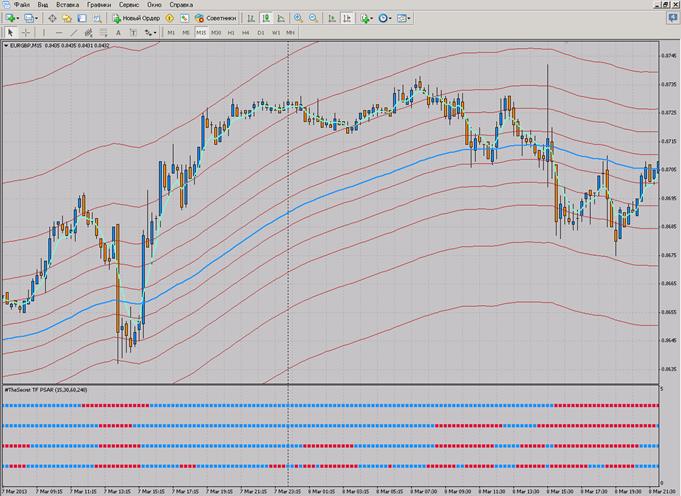
Task: Select the M15 timeframe button
Action: click(x=201, y=33)
